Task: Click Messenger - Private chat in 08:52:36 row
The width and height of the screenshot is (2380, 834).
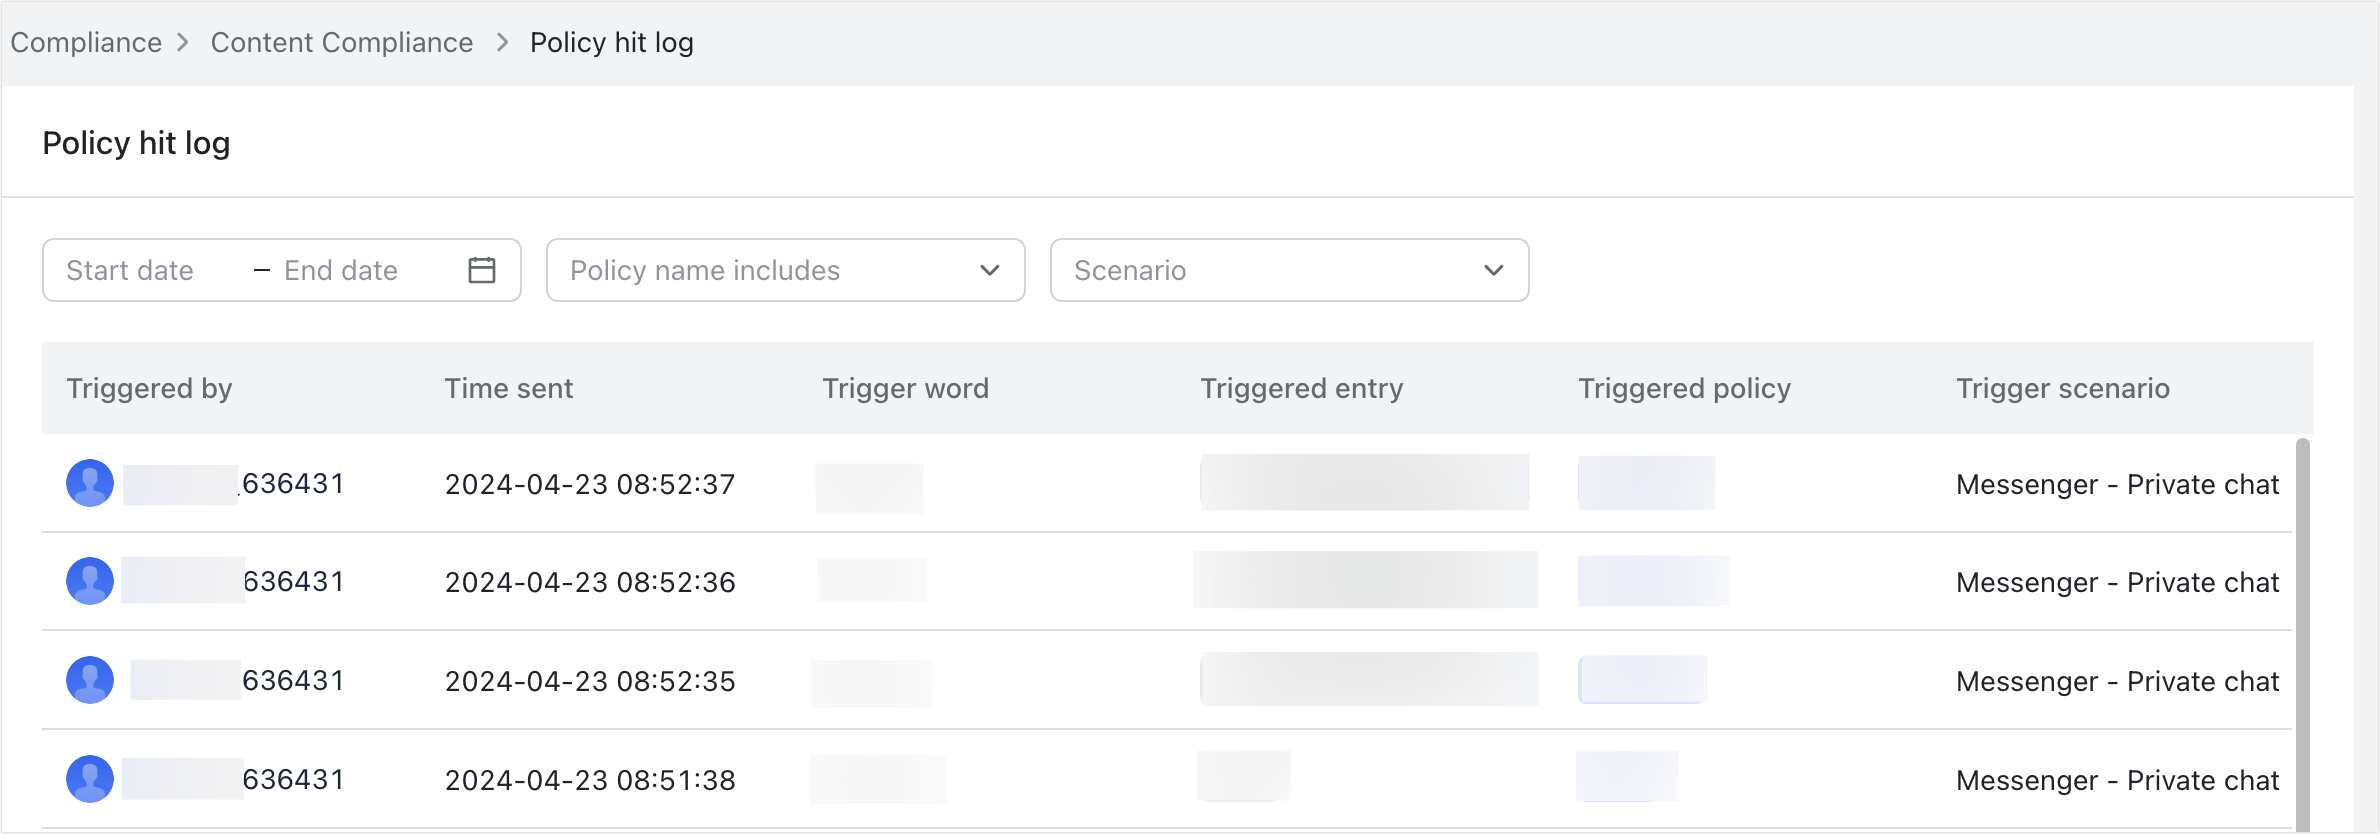Action: (x=2118, y=582)
